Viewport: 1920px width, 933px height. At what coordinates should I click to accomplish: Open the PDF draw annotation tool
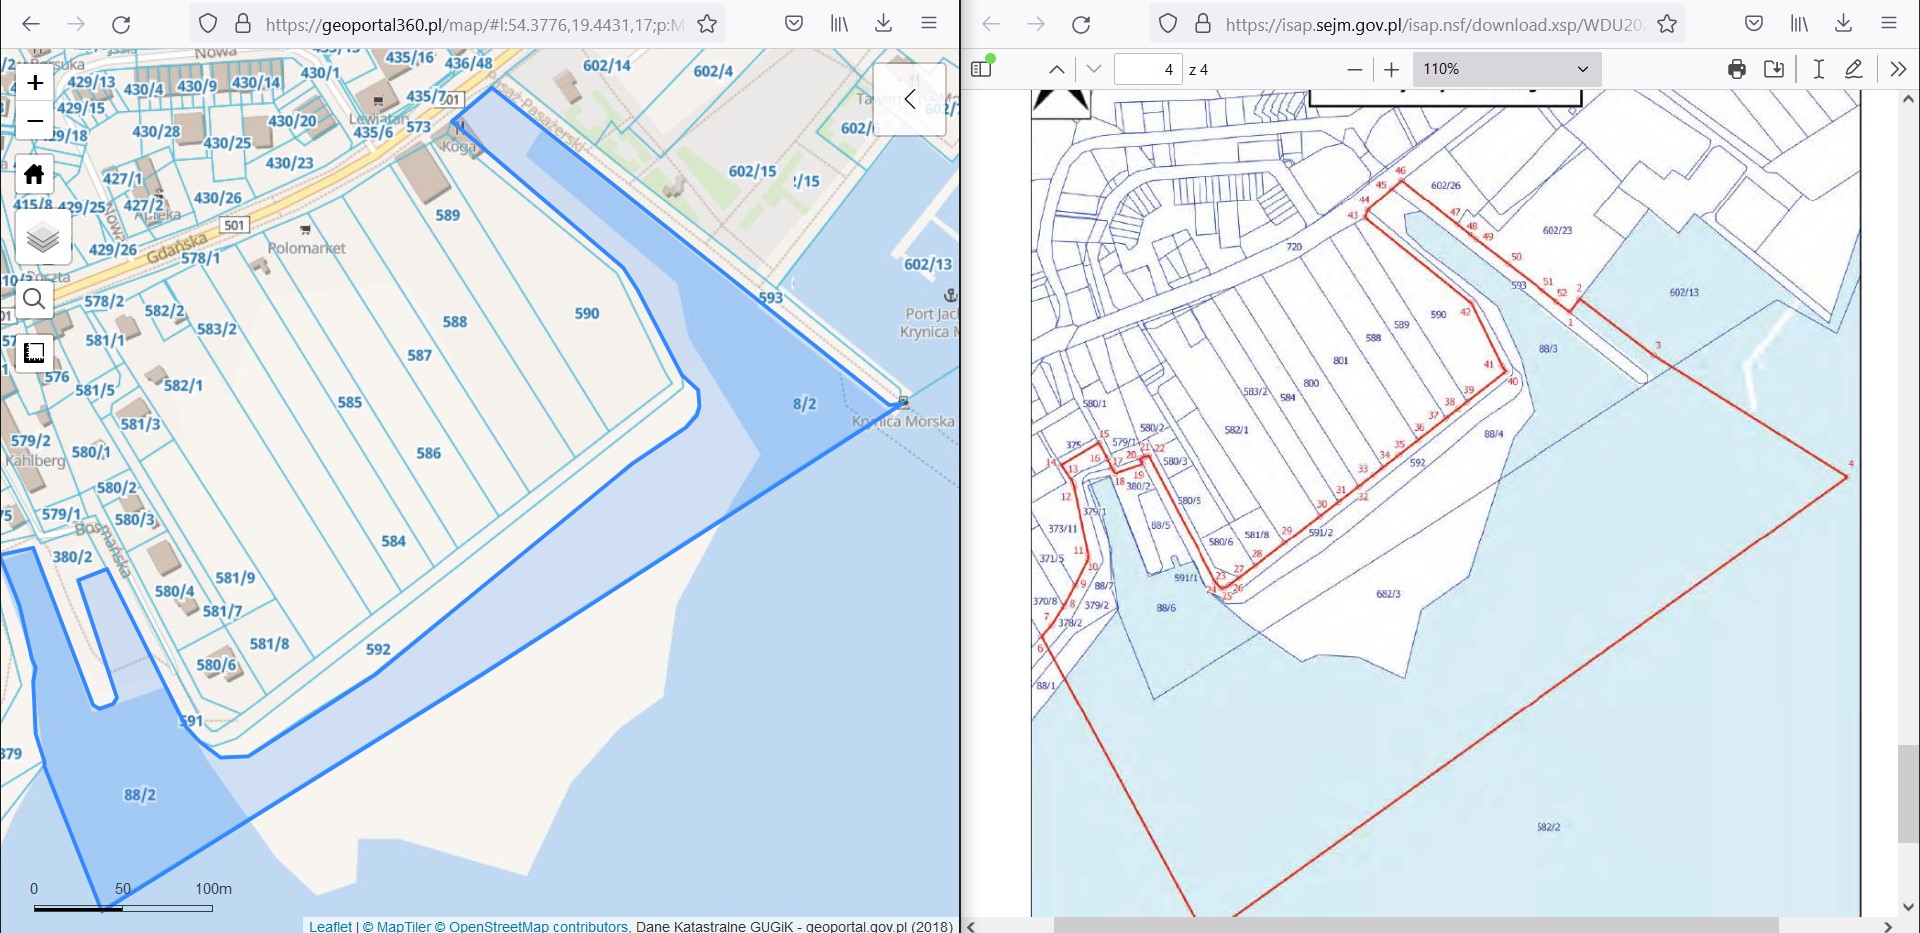[x=1853, y=69]
